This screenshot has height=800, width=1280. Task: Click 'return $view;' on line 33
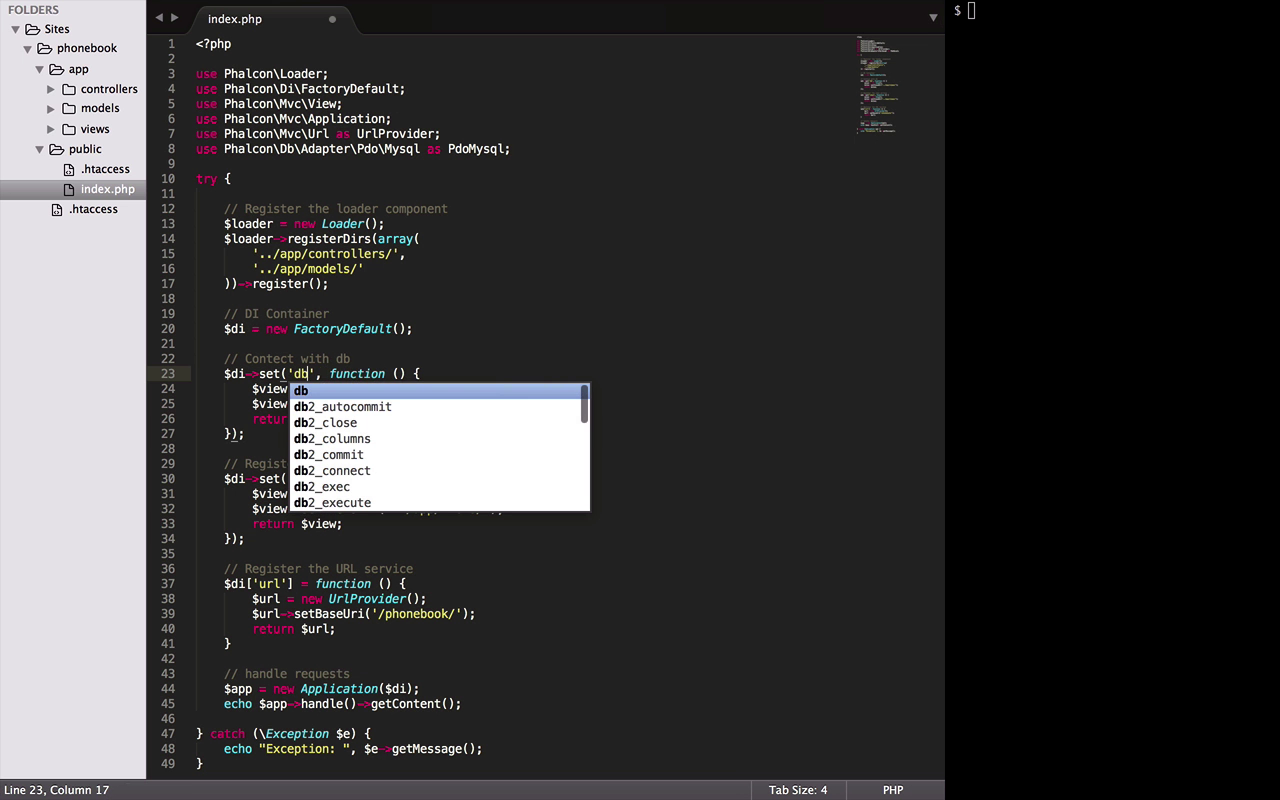(297, 524)
